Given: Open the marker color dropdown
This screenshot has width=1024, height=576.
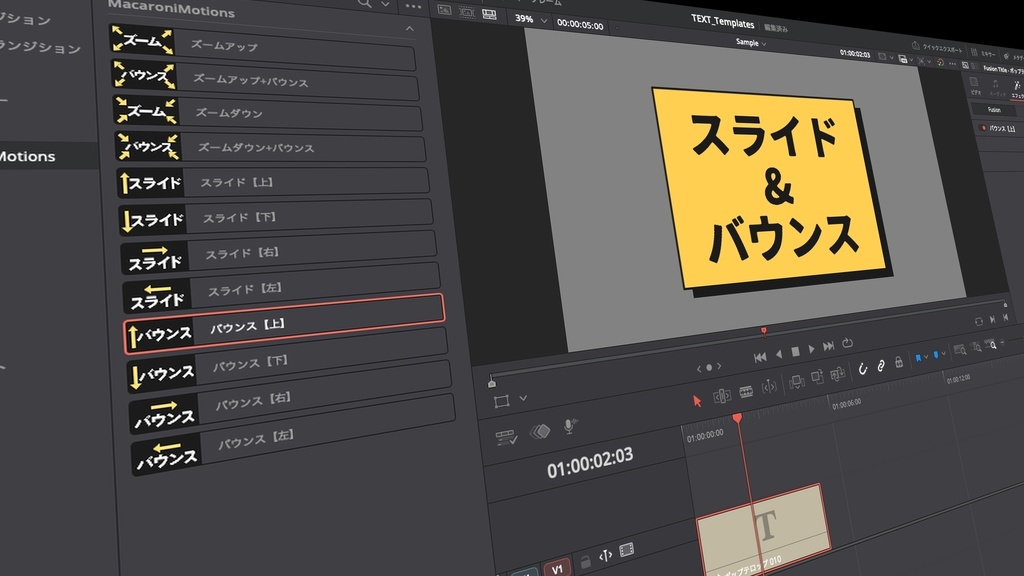Looking at the screenshot, I should pyautogui.click(x=927, y=356).
